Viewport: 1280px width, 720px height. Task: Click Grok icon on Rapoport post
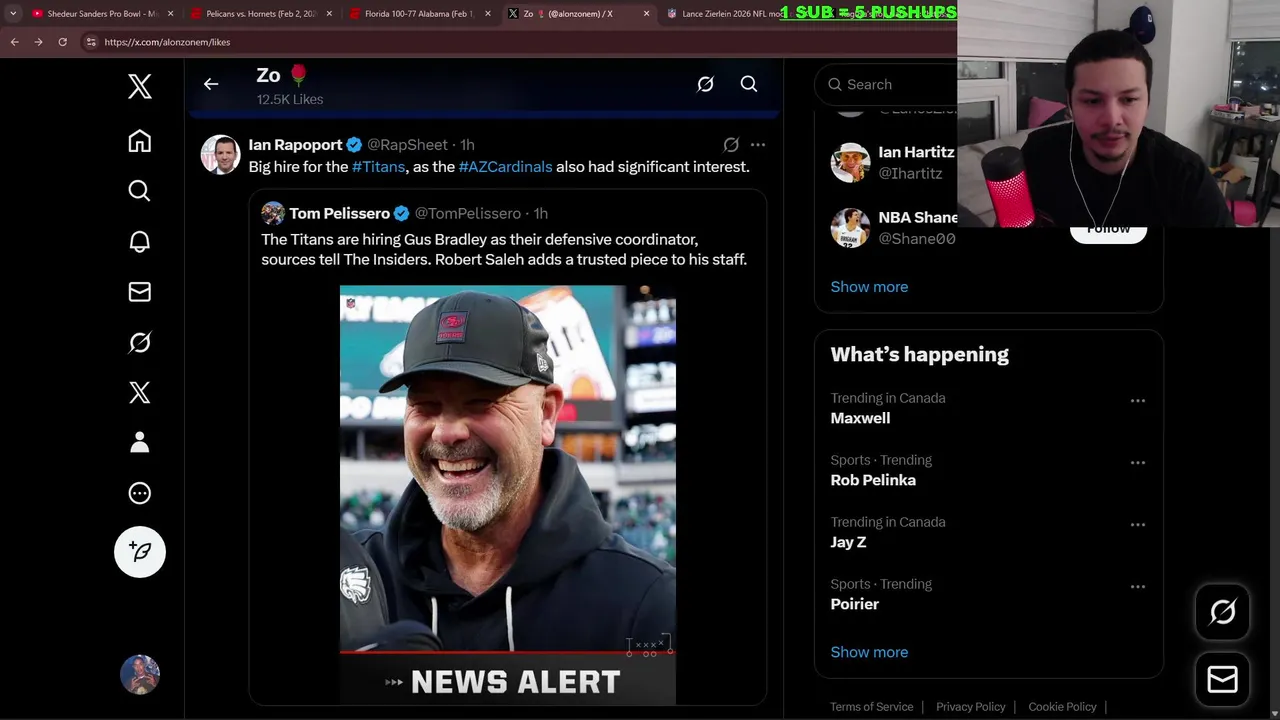pos(731,145)
